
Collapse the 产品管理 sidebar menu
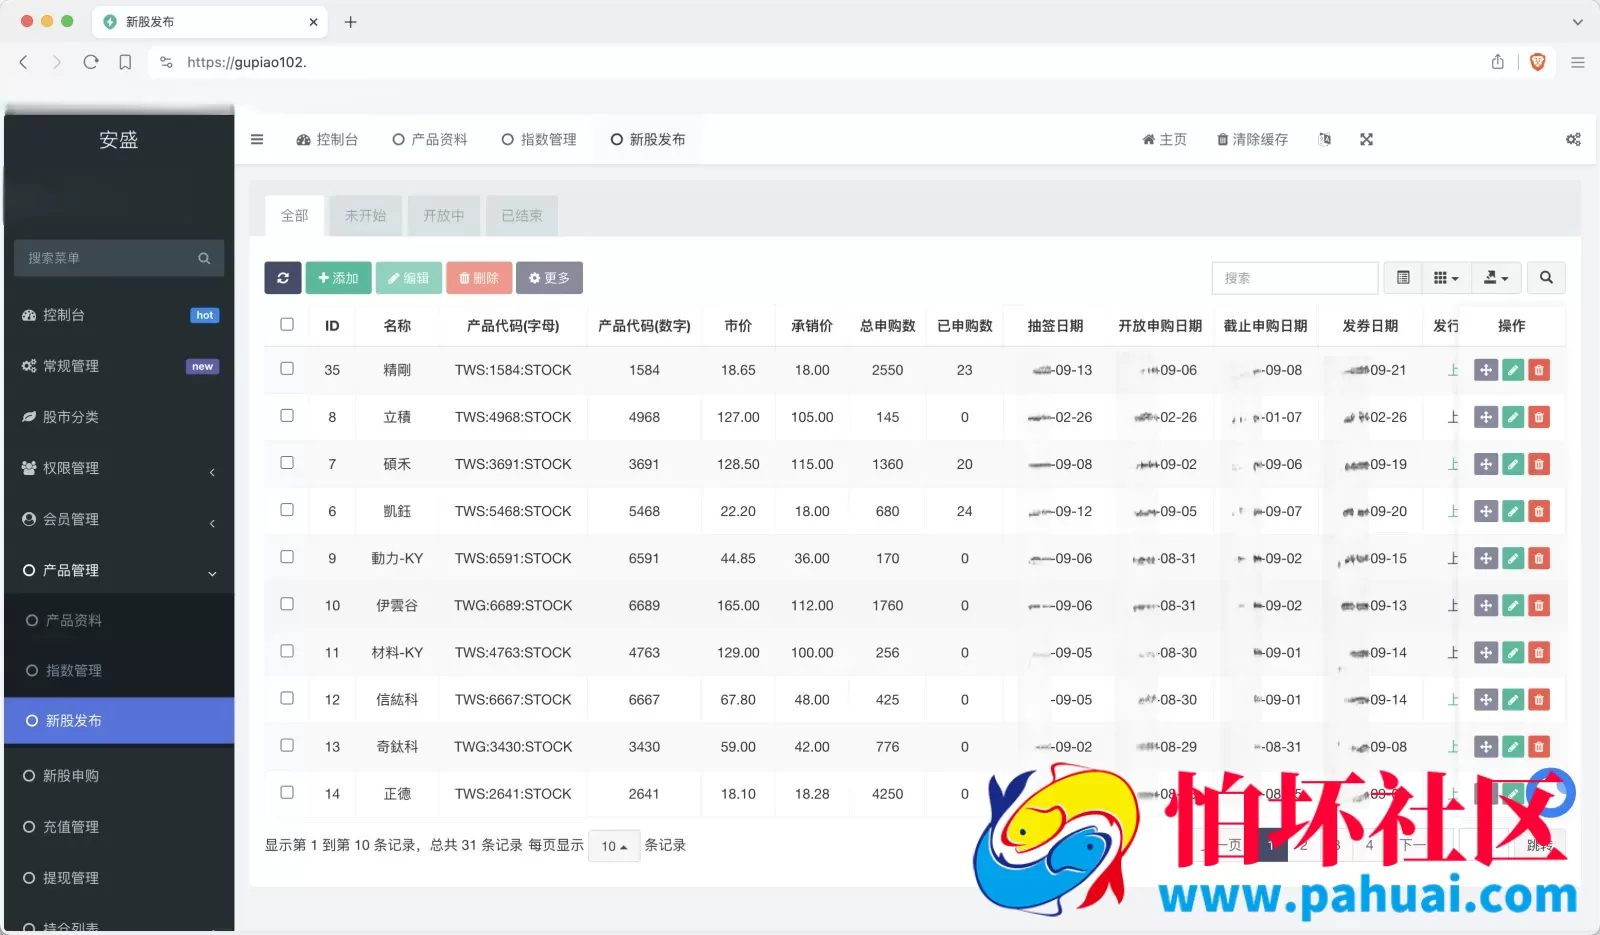(x=119, y=570)
